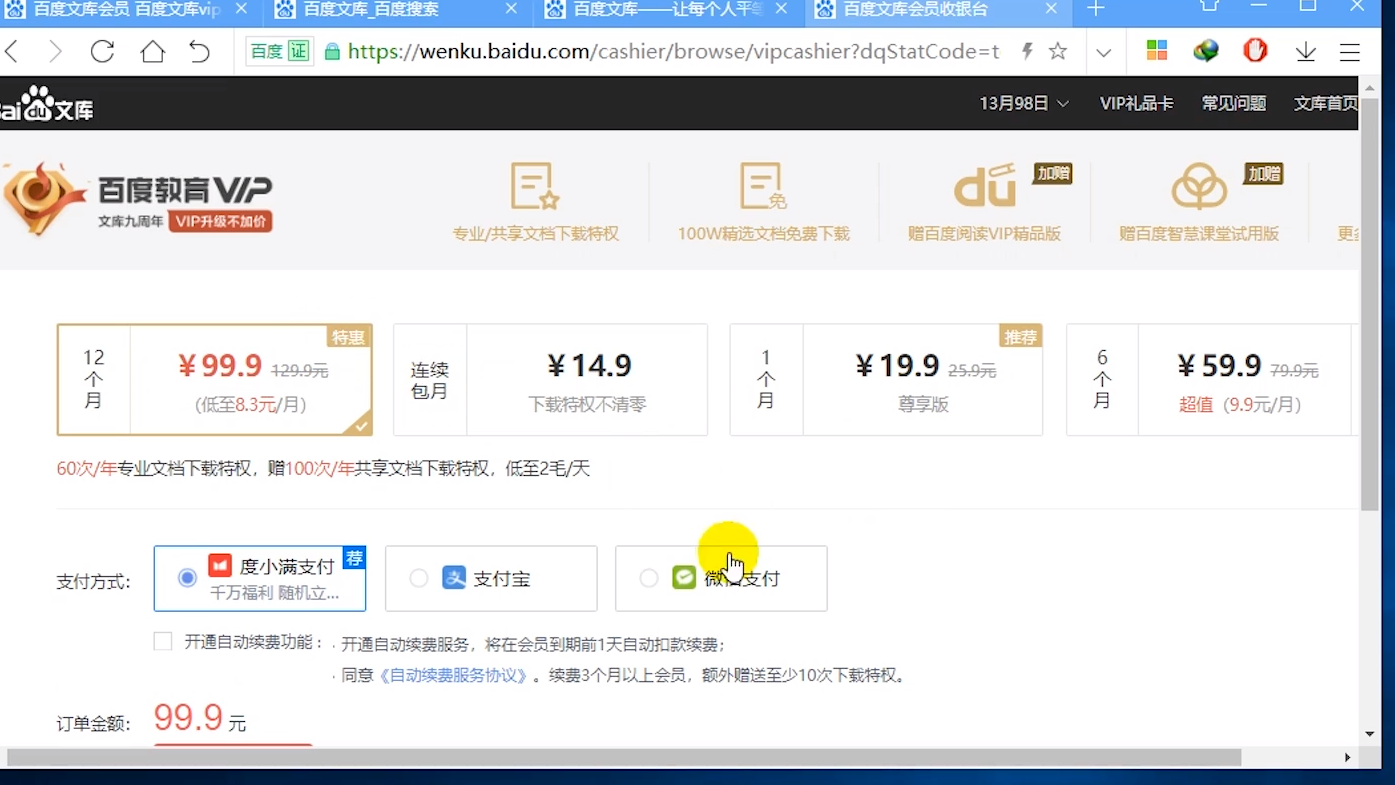Viewport: 1395px width, 785px height.
Task: Click the 100W精选文档免费下载 icon
Action: (x=763, y=186)
